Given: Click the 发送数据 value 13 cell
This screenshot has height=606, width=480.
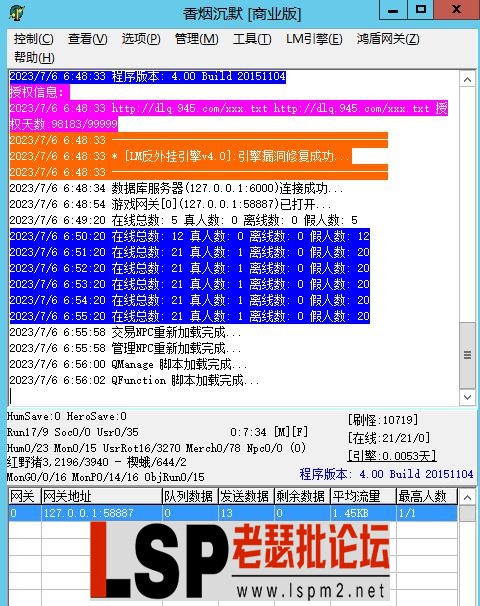Looking at the screenshot, I should tap(247, 513).
